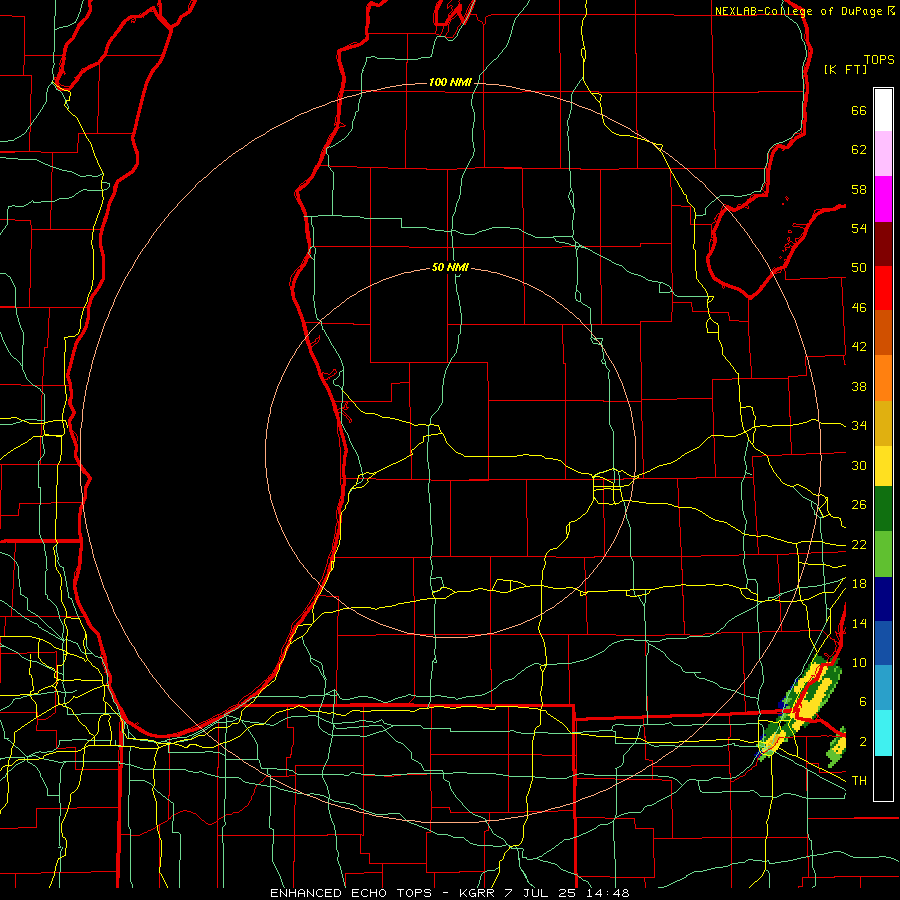The width and height of the screenshot is (900, 900).
Task: Click the 30 label on the scale
Action: [859, 465]
